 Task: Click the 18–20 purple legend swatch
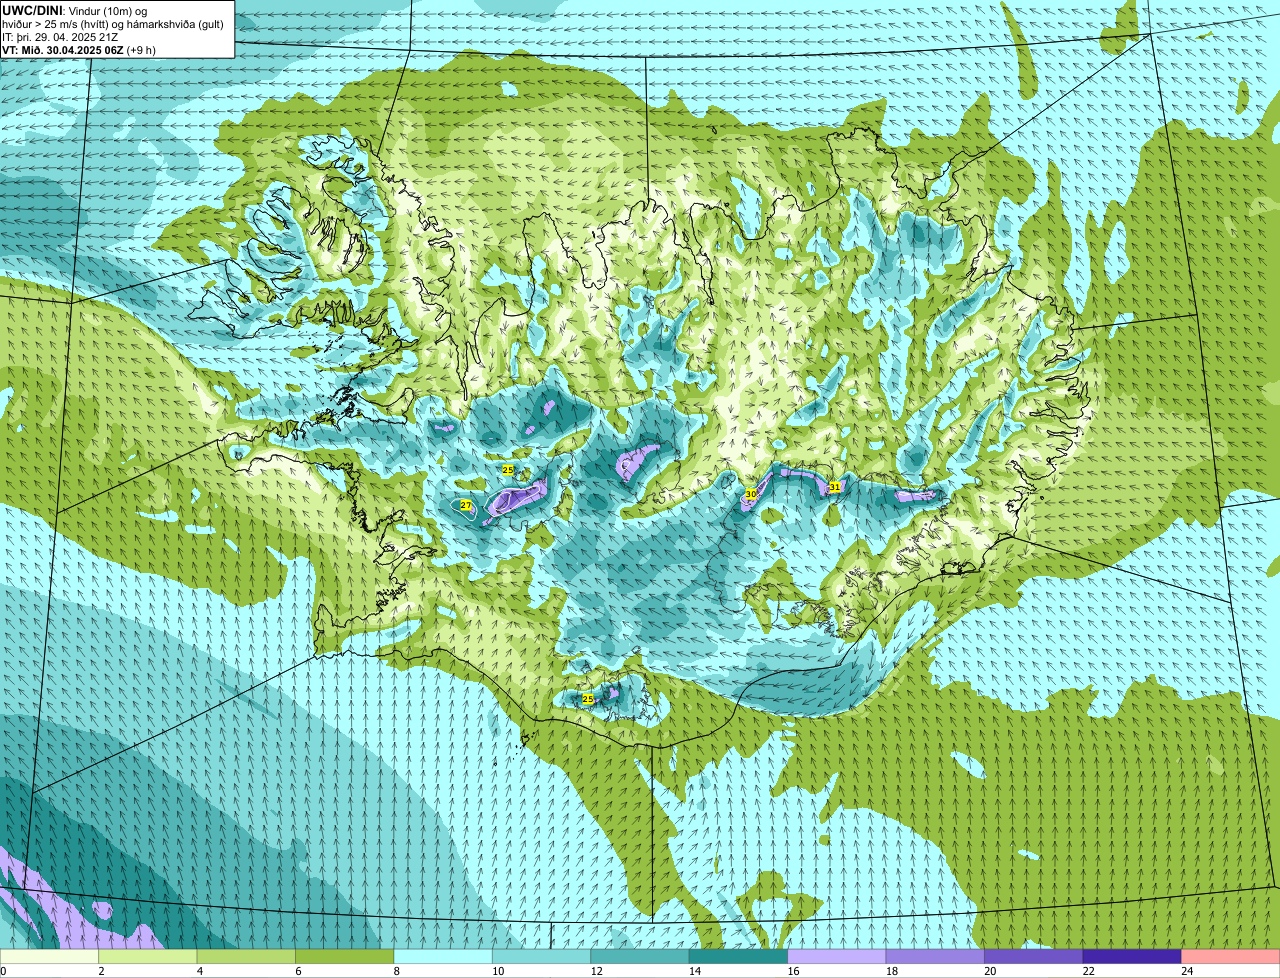pyautogui.click(x=934, y=956)
